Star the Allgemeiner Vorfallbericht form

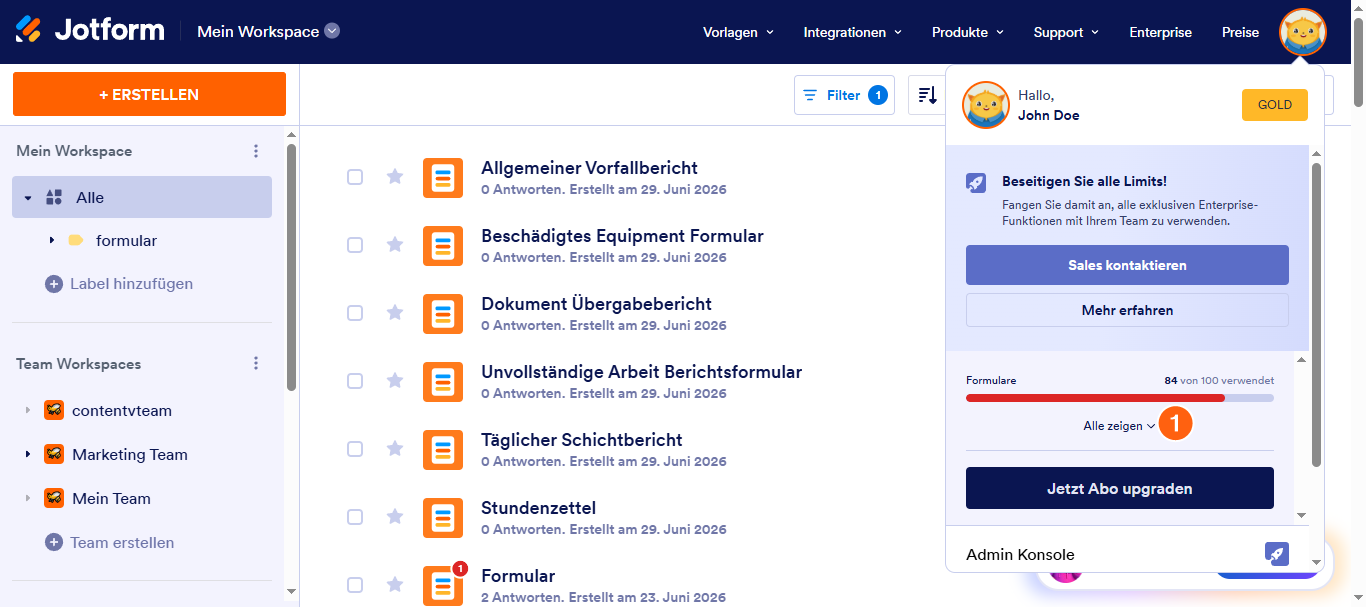click(x=395, y=177)
